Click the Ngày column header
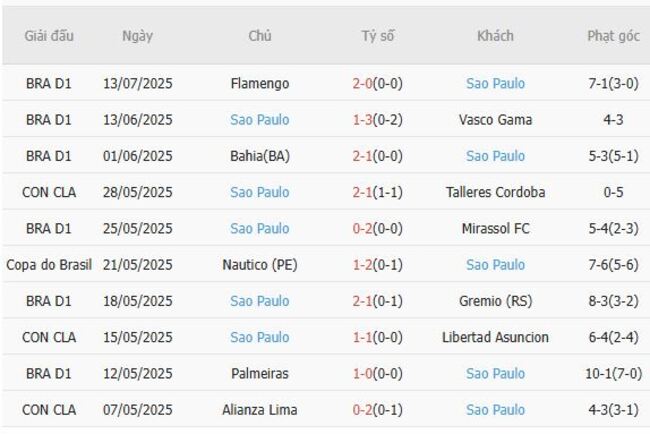 tap(137, 36)
